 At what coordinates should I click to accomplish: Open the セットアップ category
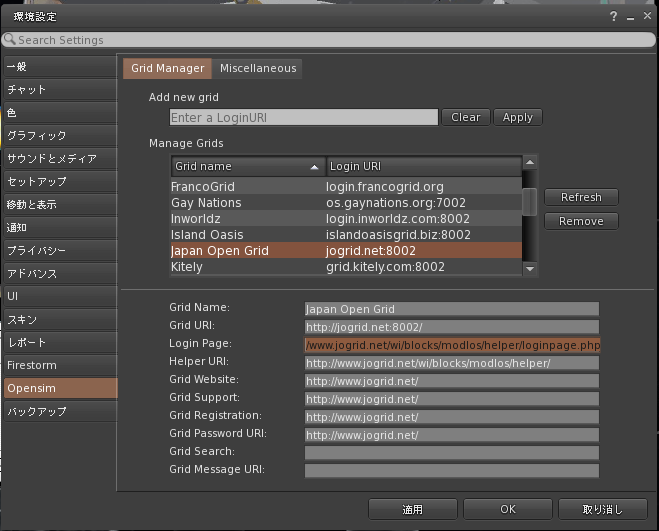61,182
